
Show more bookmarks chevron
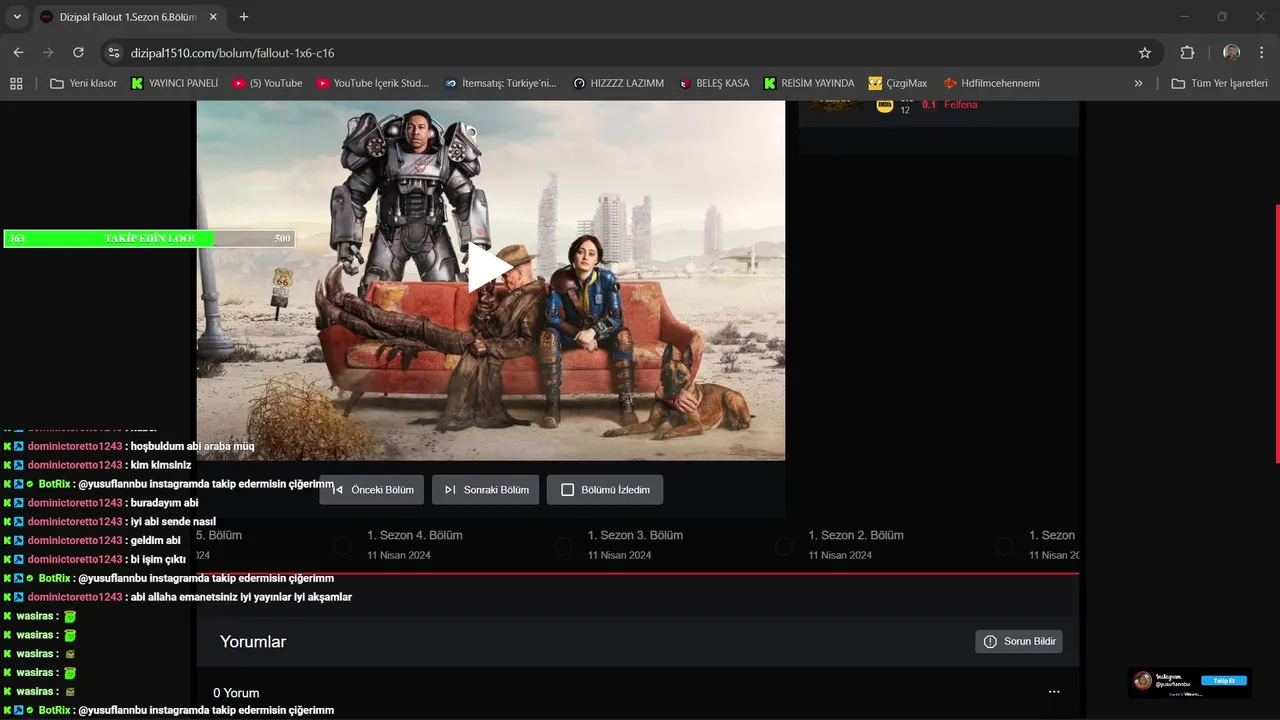click(x=1138, y=83)
